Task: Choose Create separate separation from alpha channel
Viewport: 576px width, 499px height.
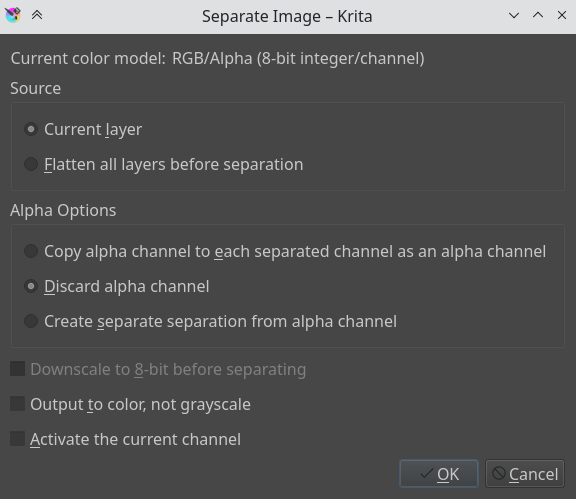Action: (210, 321)
